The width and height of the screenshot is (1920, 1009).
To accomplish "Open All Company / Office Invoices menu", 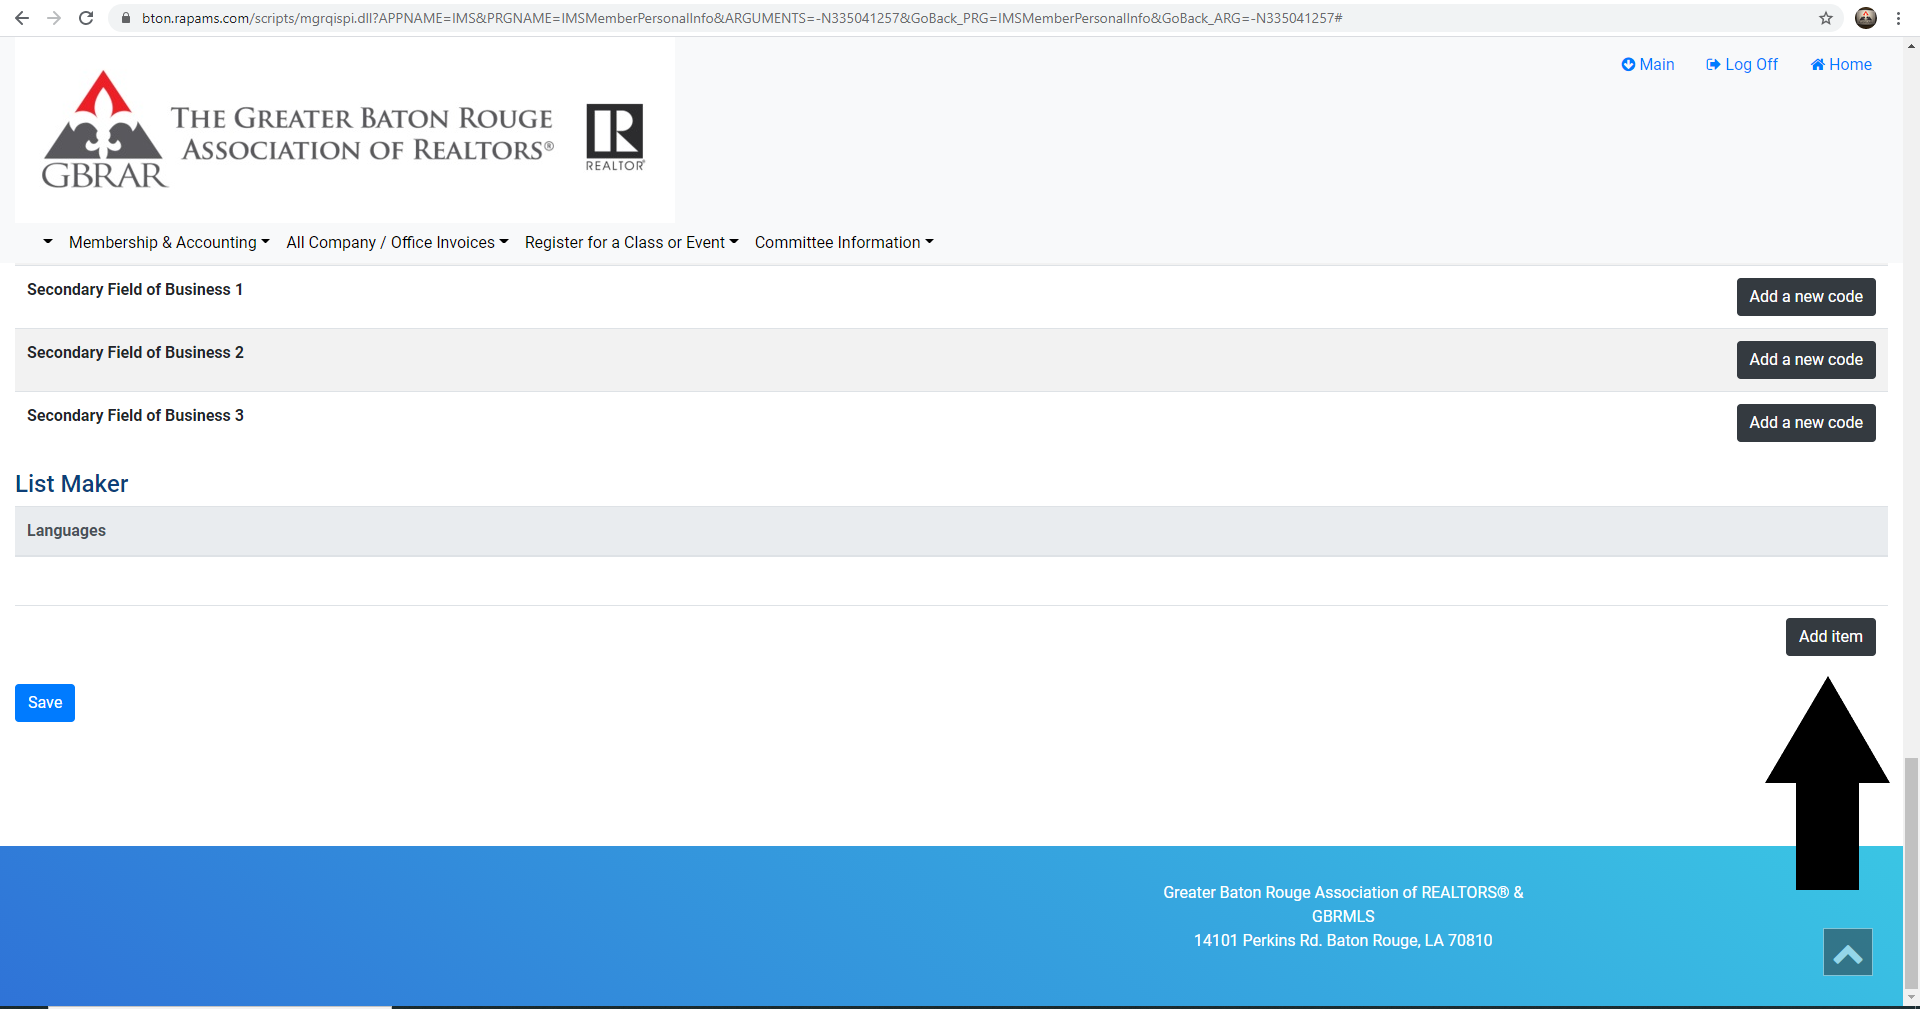I will tap(397, 242).
